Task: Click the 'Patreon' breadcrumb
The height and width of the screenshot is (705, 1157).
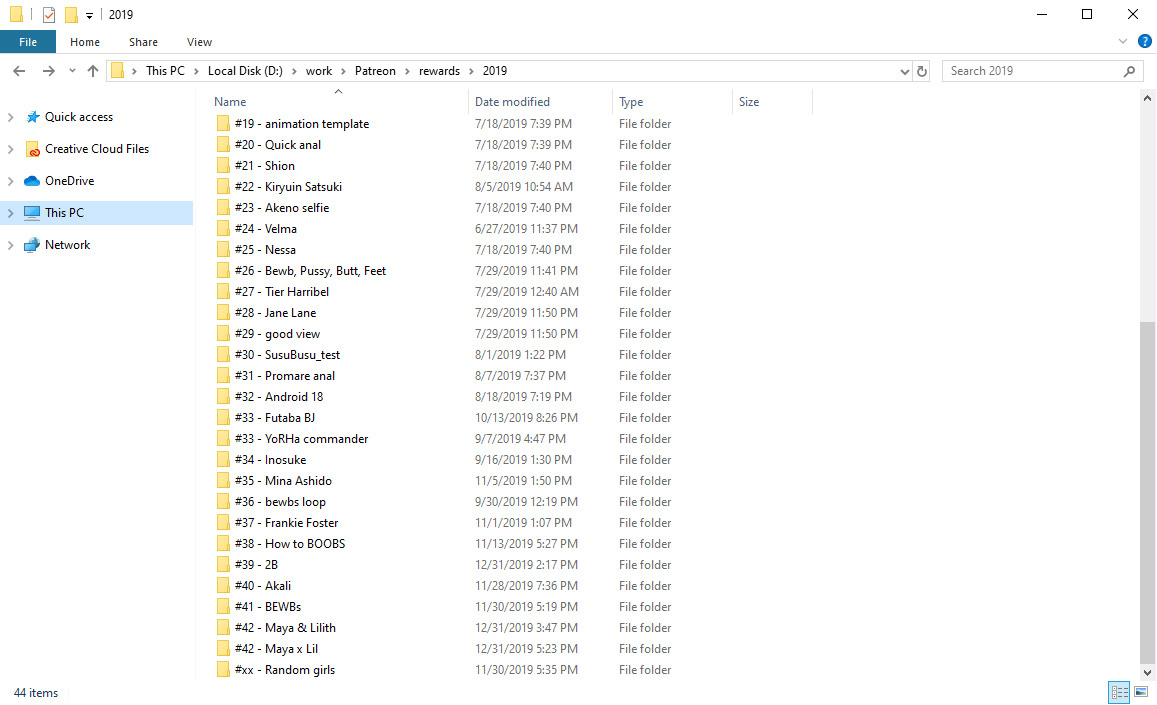Action: tap(375, 71)
